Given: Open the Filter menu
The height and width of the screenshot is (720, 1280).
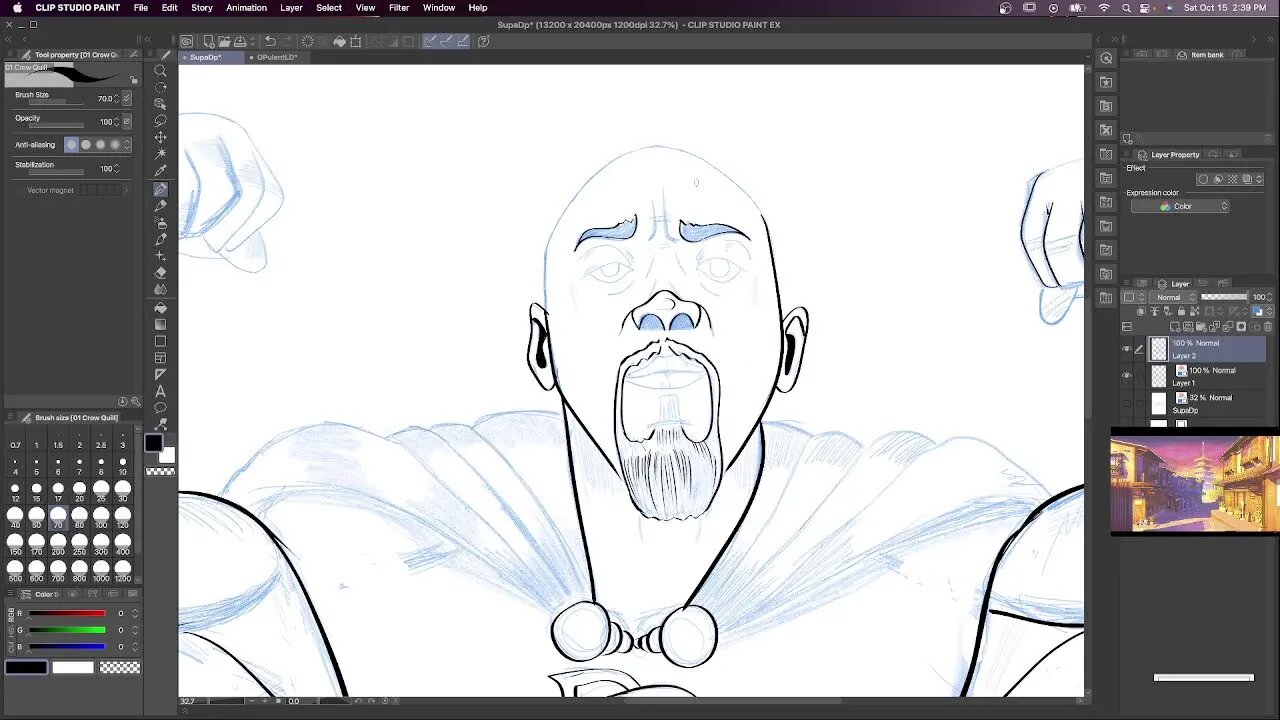Looking at the screenshot, I should (x=399, y=7).
